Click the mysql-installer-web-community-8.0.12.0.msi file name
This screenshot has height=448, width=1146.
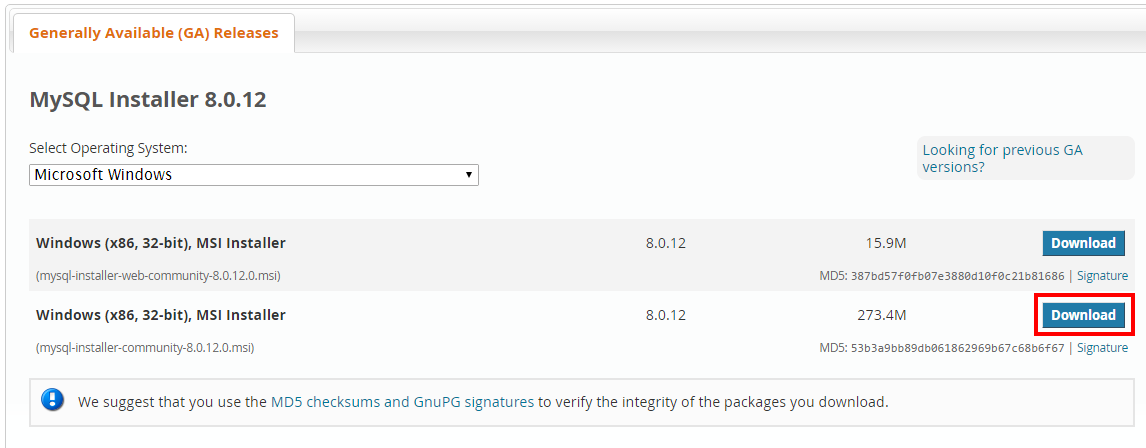coord(158,276)
